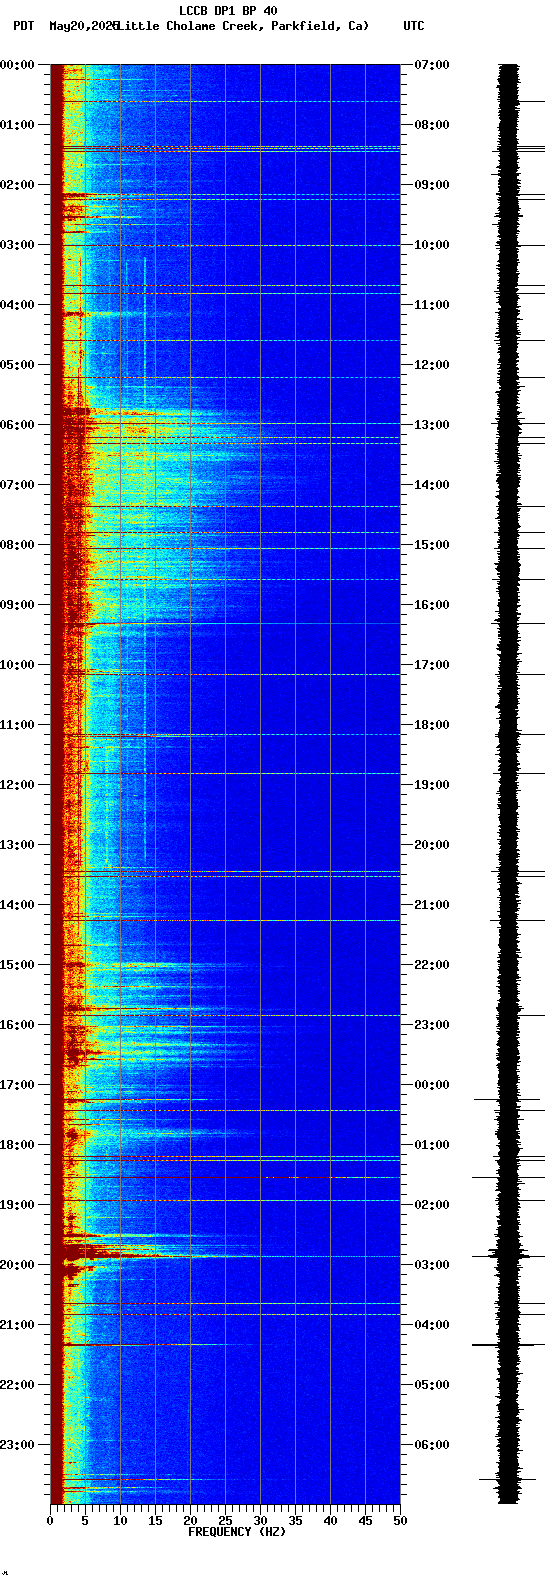Image resolution: width=552 pixels, height=1584 pixels.
Task: Click PDT axis label "21:00"
Action: pos(17,1325)
